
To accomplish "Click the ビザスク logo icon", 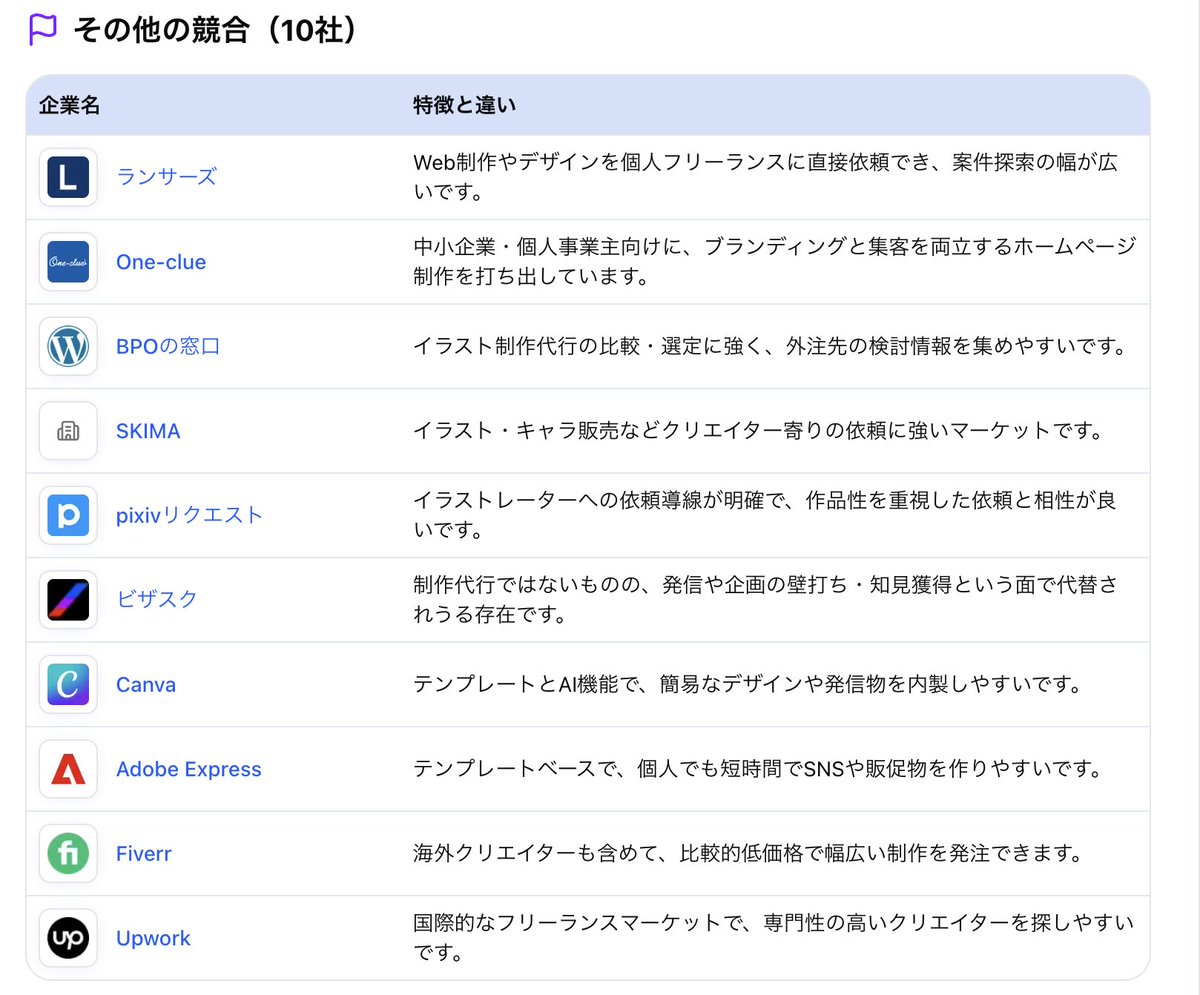I will (x=68, y=600).
